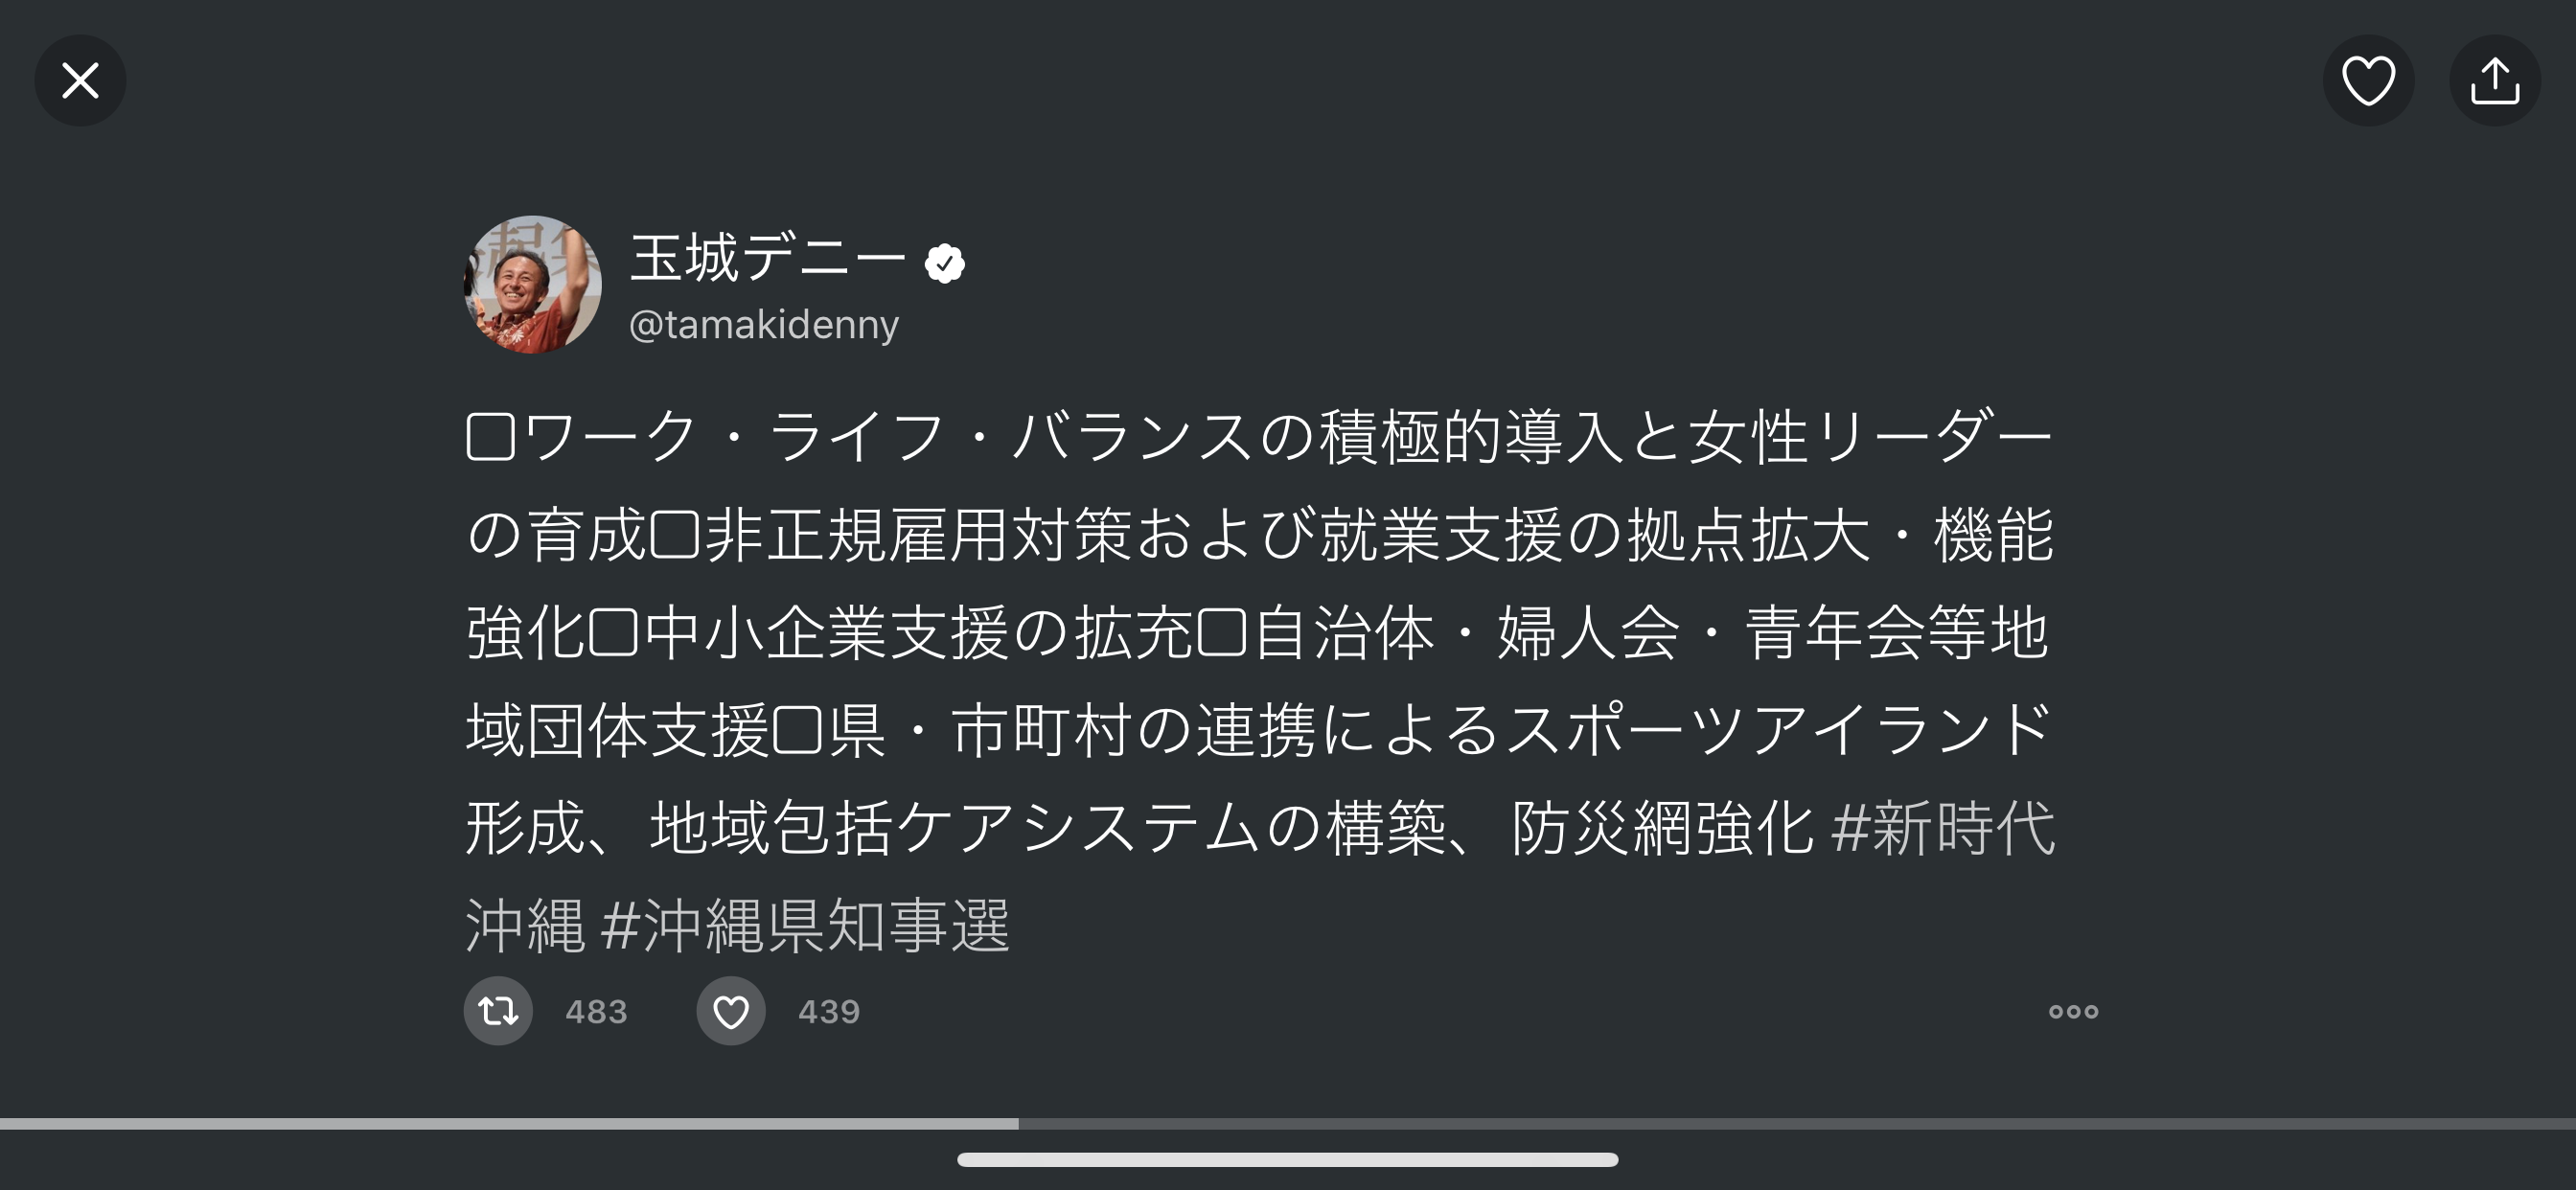Tap the home indicator bar
The height and width of the screenshot is (1190, 2576).
coord(1288,1160)
